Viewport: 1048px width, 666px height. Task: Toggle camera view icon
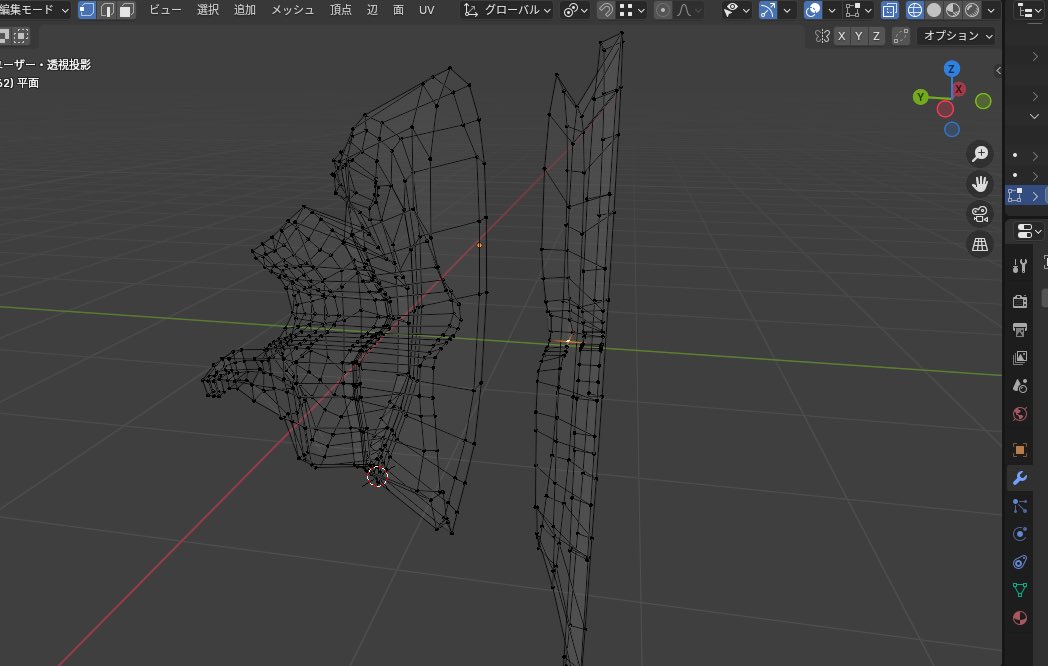980,214
